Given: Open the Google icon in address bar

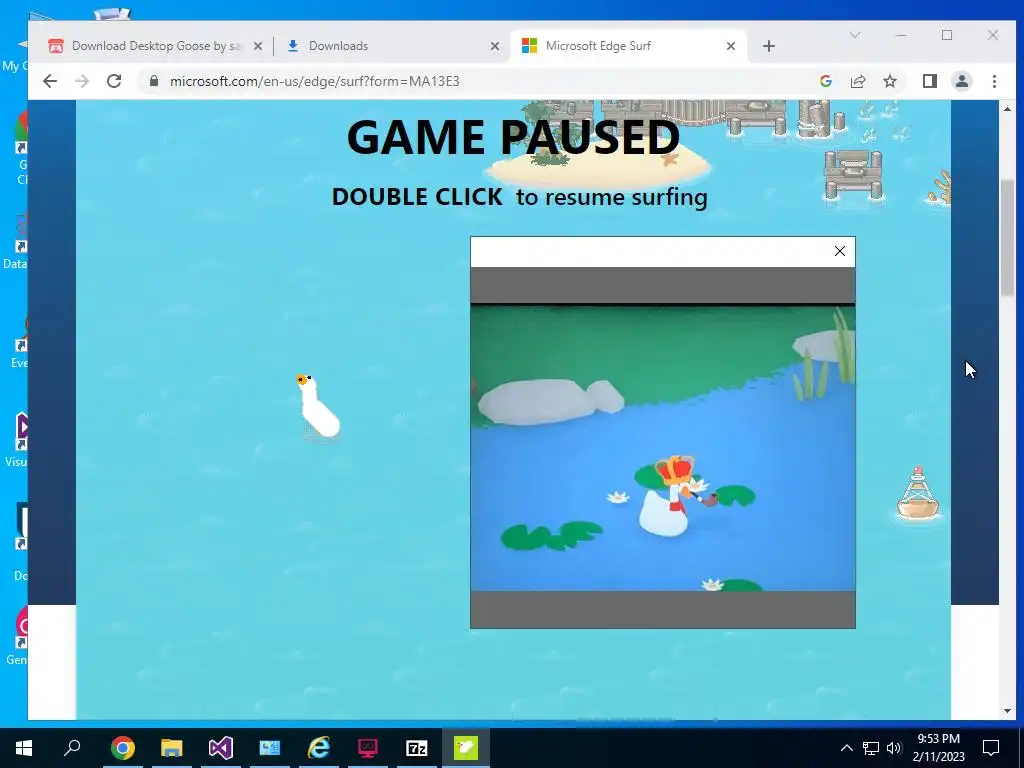Looking at the screenshot, I should pos(825,81).
